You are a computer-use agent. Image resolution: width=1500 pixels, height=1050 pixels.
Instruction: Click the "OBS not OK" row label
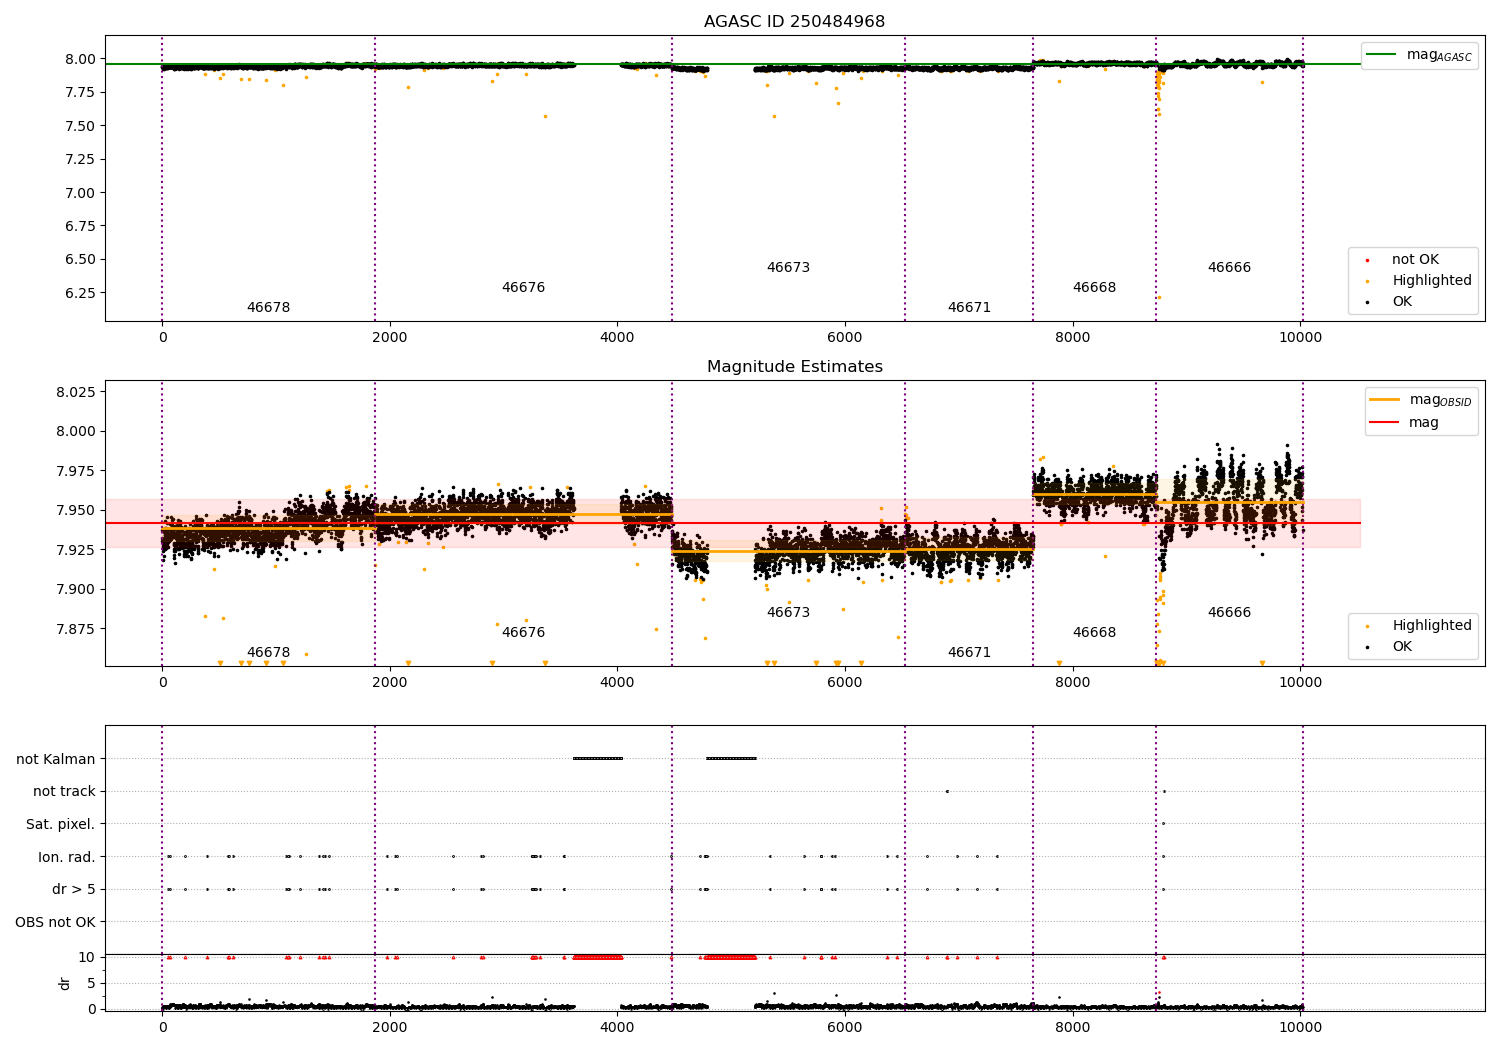[56, 922]
